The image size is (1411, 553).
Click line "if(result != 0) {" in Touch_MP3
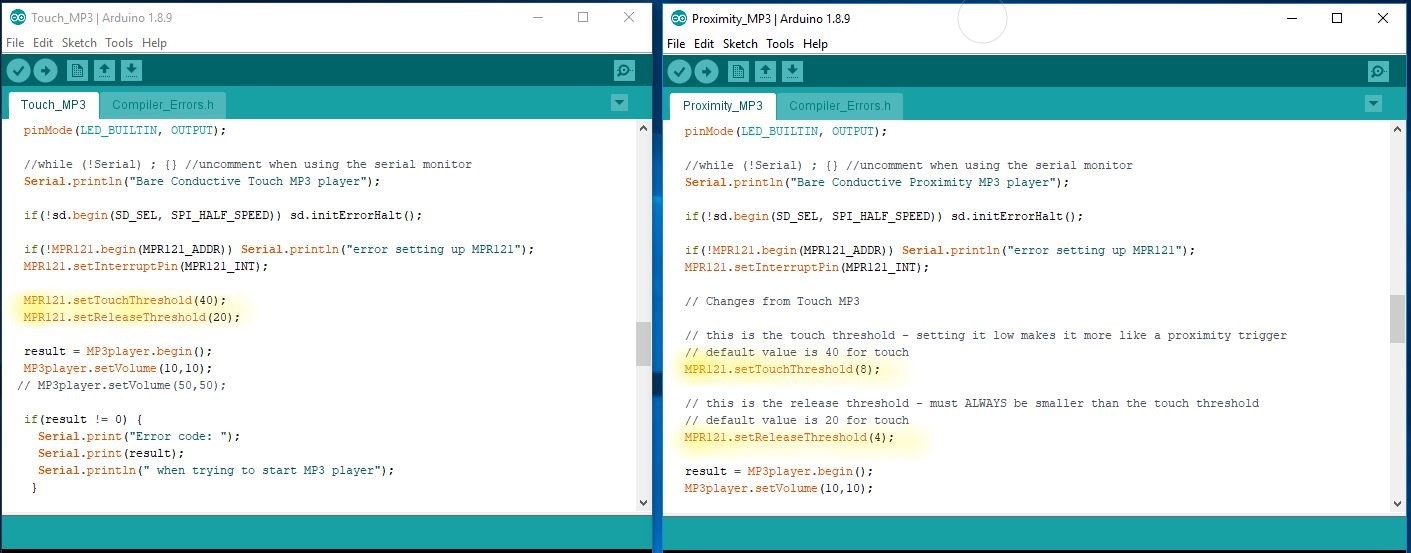tap(84, 419)
